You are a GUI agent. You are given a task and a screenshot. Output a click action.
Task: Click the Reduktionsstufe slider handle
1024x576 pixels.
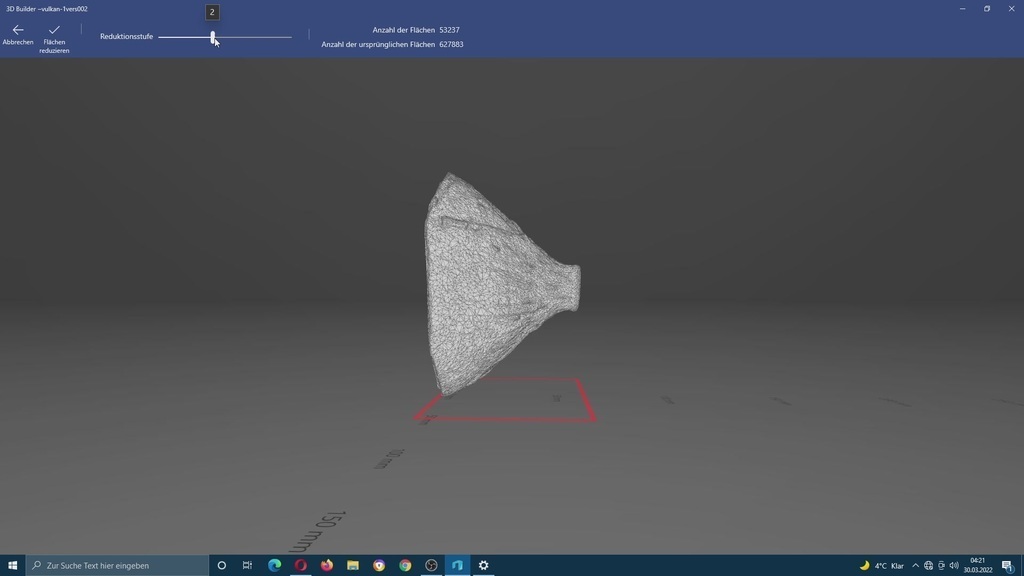pos(213,37)
